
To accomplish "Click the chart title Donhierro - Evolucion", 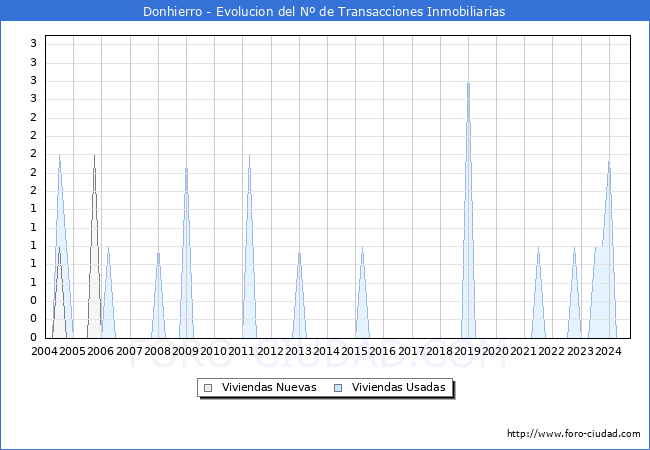I will [x=324, y=11].
